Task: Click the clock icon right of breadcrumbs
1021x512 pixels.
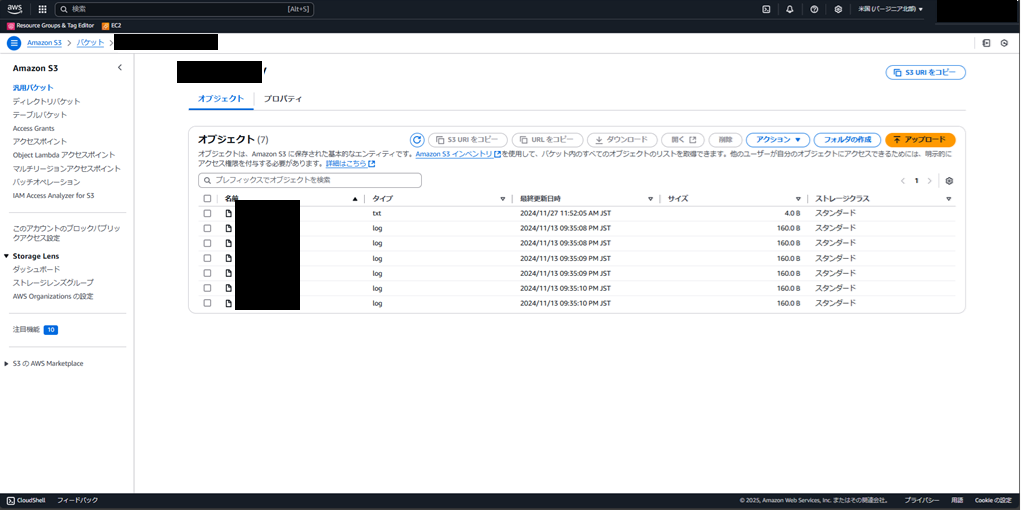Action: pos(1005,43)
